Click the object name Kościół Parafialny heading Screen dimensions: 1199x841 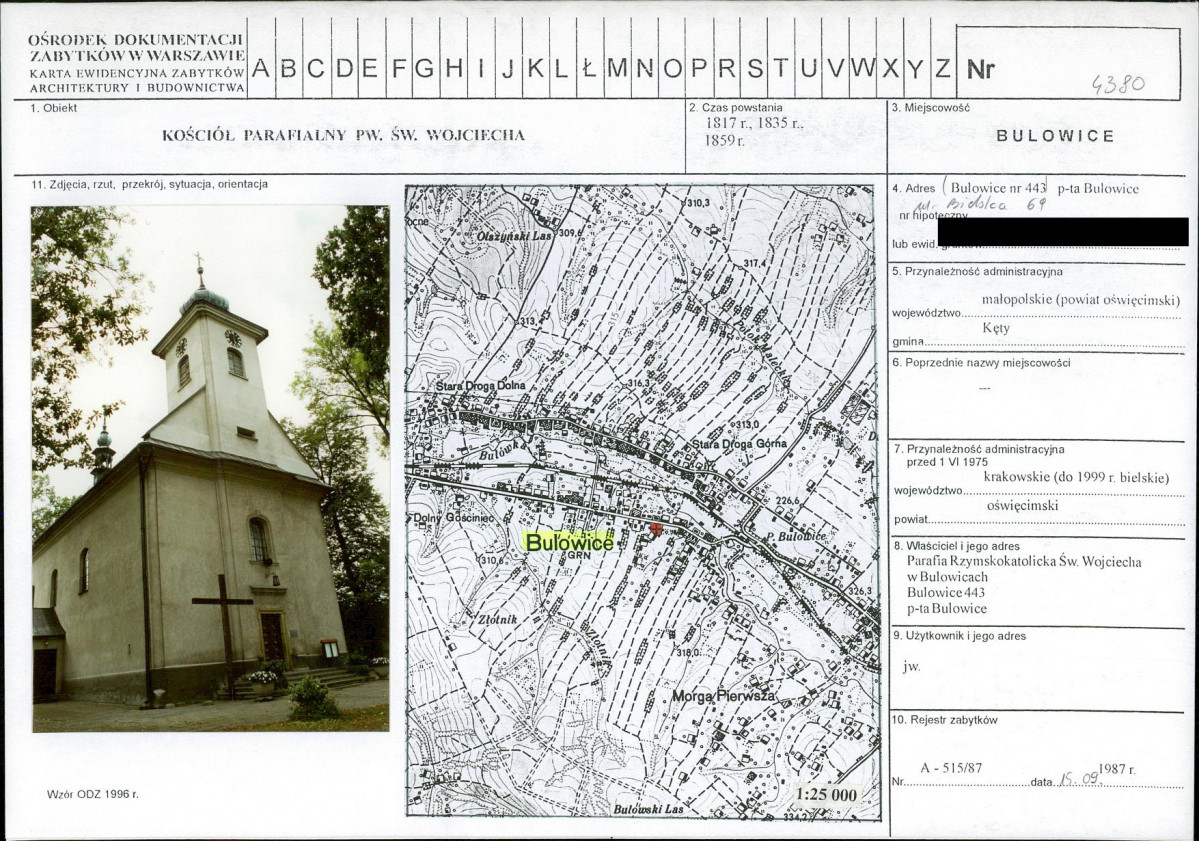click(x=343, y=135)
